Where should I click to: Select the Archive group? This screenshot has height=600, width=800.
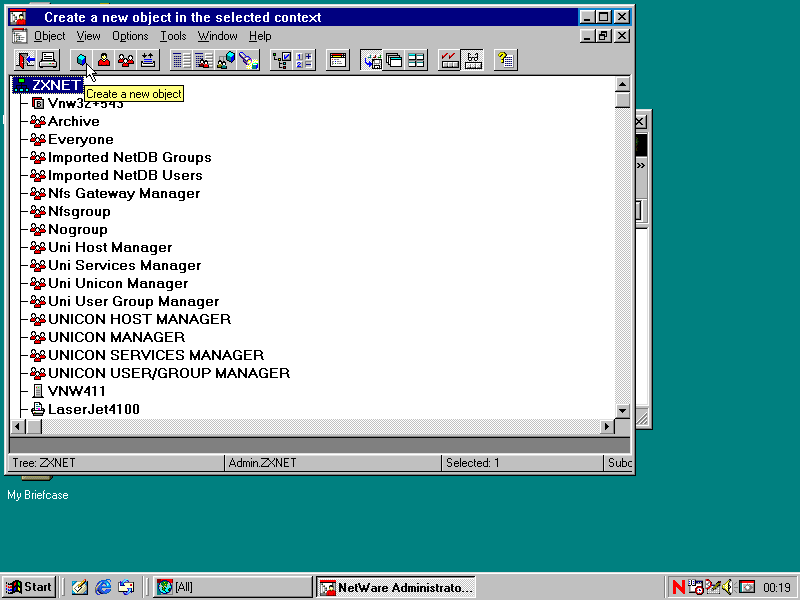tap(64, 121)
